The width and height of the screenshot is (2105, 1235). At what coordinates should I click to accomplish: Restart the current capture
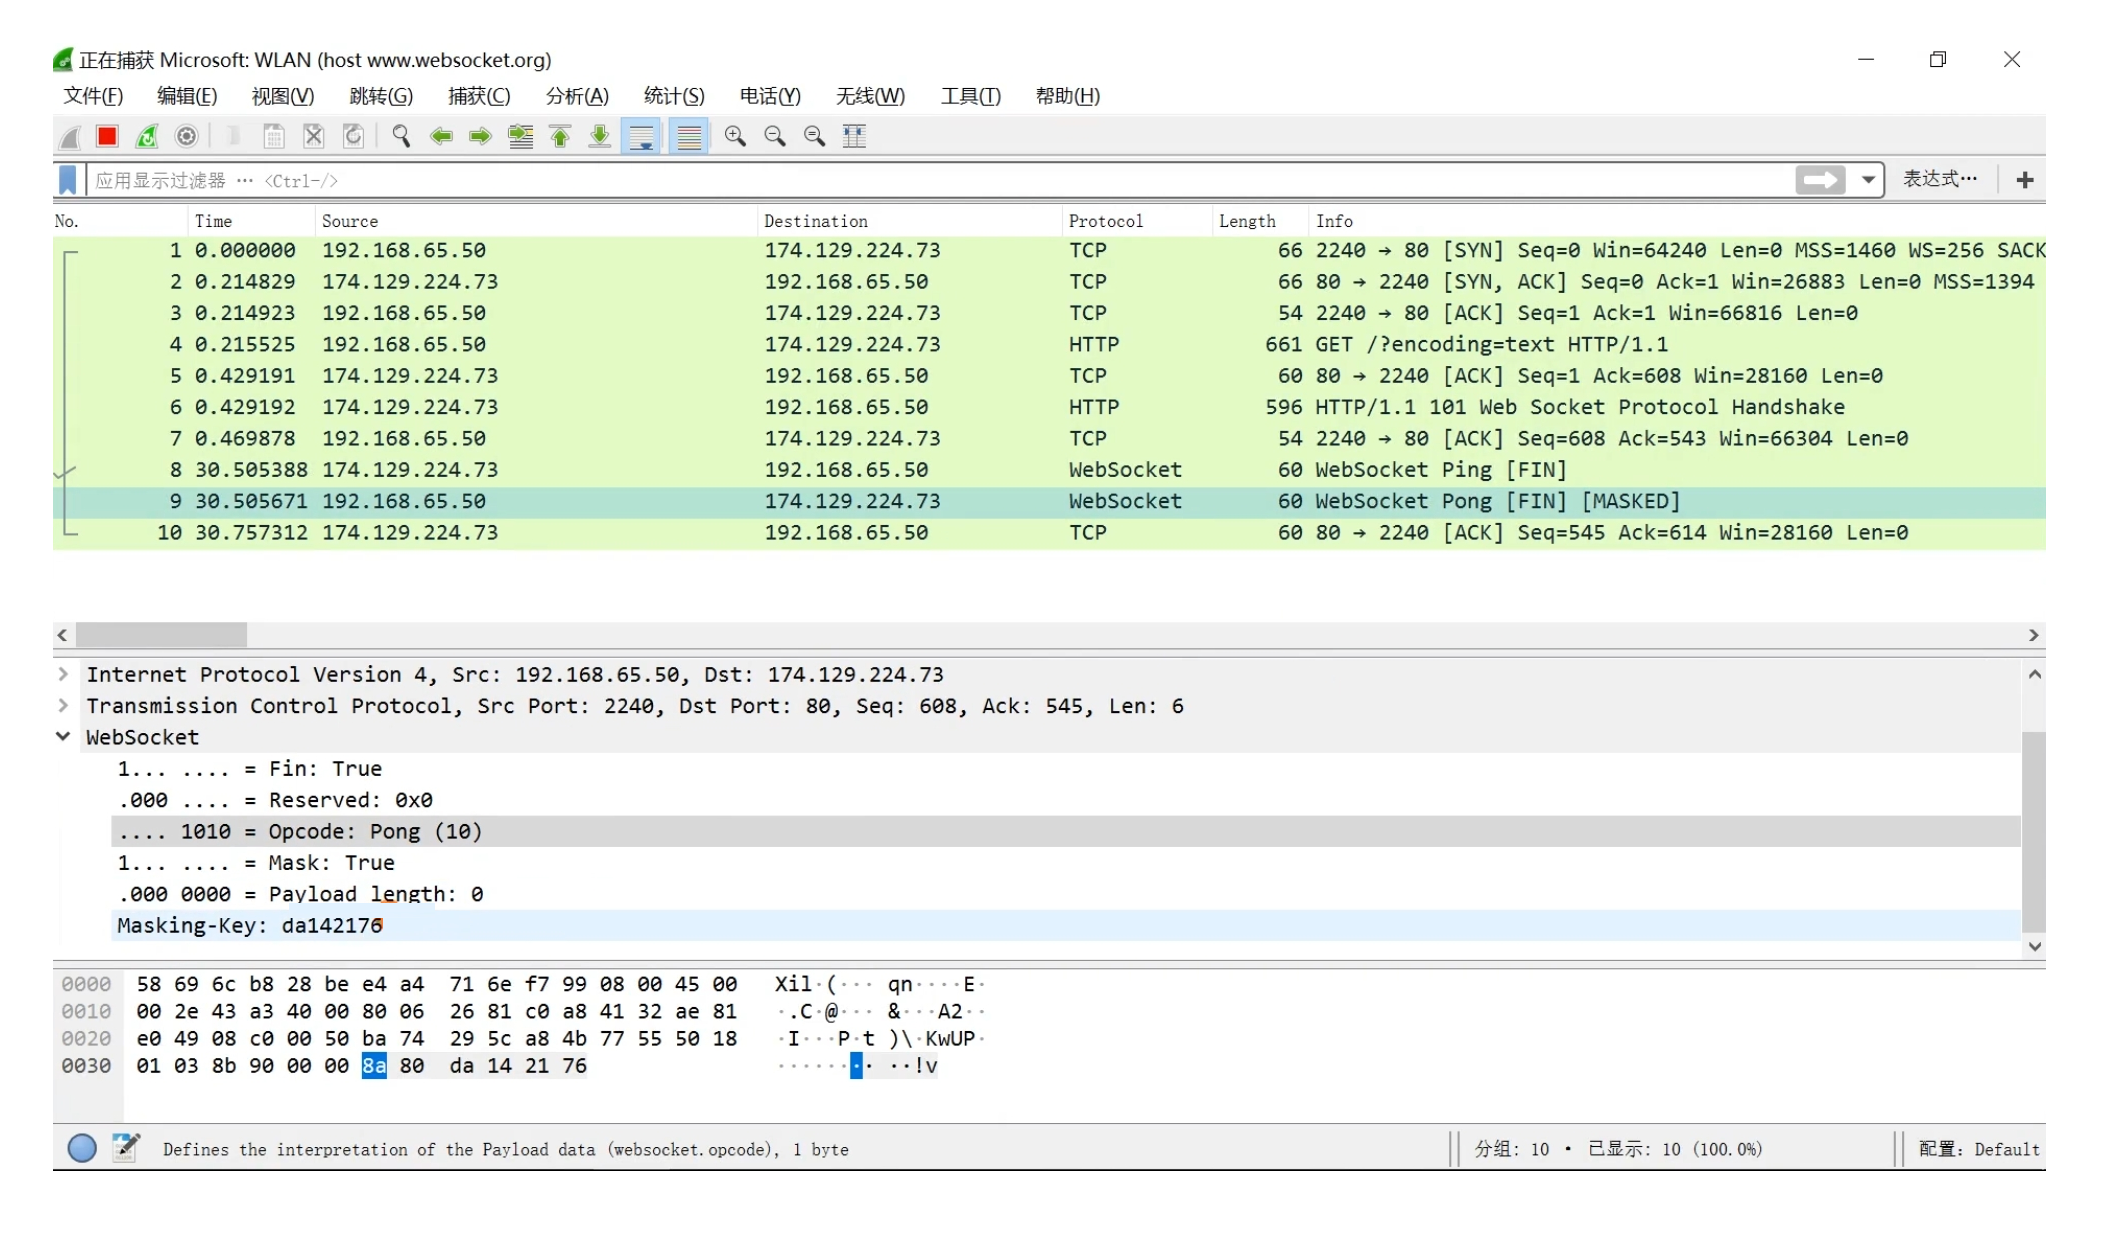146,136
